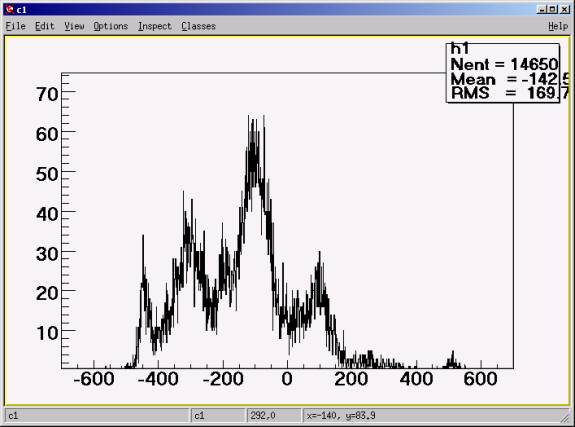Viewport: 575px width, 427px height.
Task: Open the Classes menu
Action: (x=198, y=26)
